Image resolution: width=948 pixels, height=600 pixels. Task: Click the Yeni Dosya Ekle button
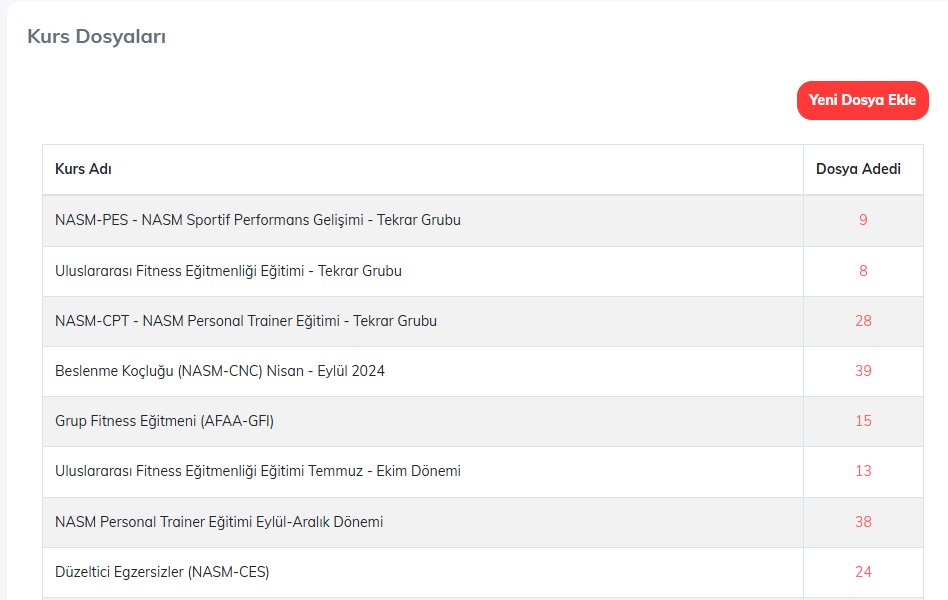(862, 100)
